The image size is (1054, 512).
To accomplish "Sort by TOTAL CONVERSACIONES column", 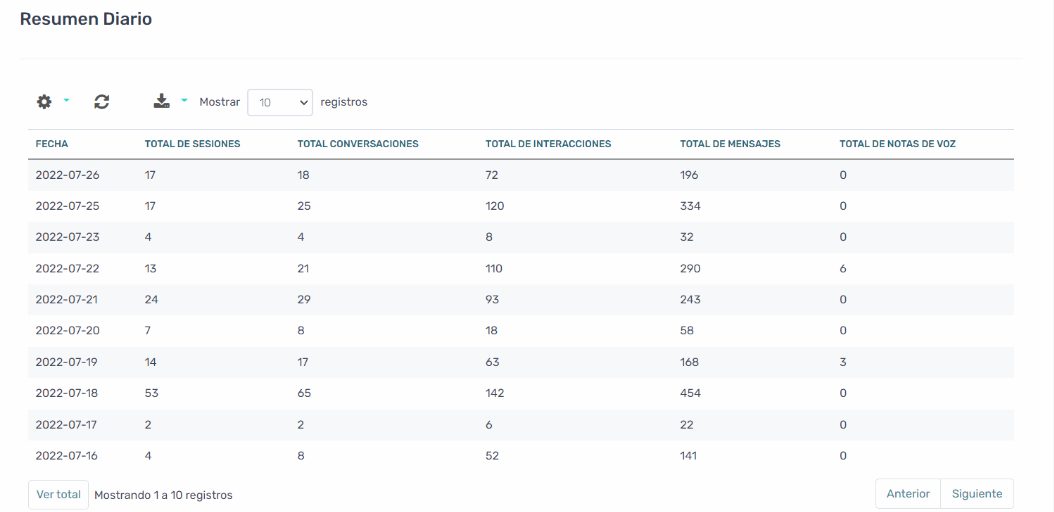I will click(x=358, y=144).
